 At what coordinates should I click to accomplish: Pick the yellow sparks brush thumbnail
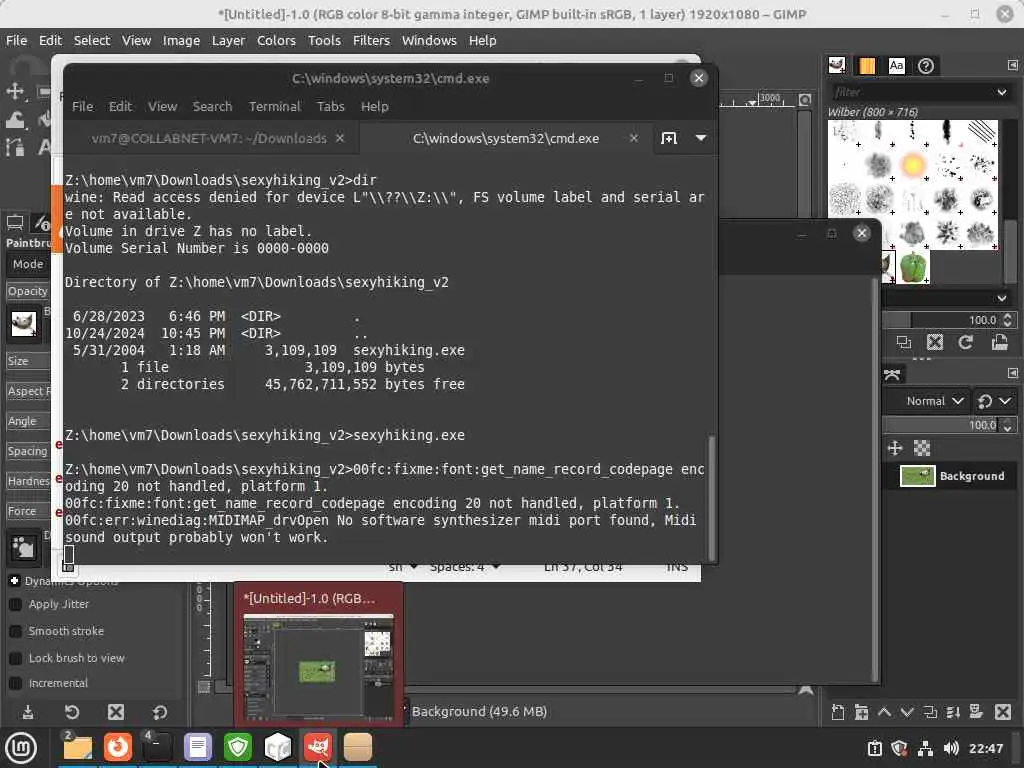pos(914,165)
